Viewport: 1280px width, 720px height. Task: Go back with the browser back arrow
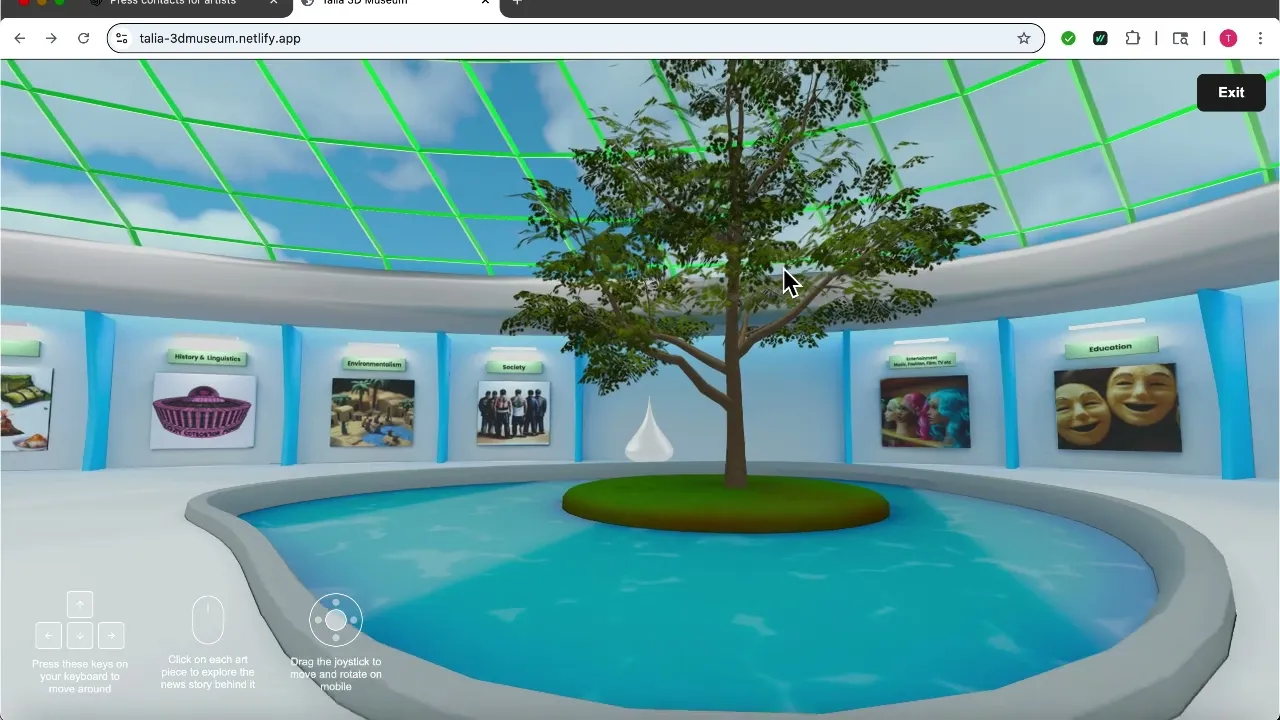[20, 38]
